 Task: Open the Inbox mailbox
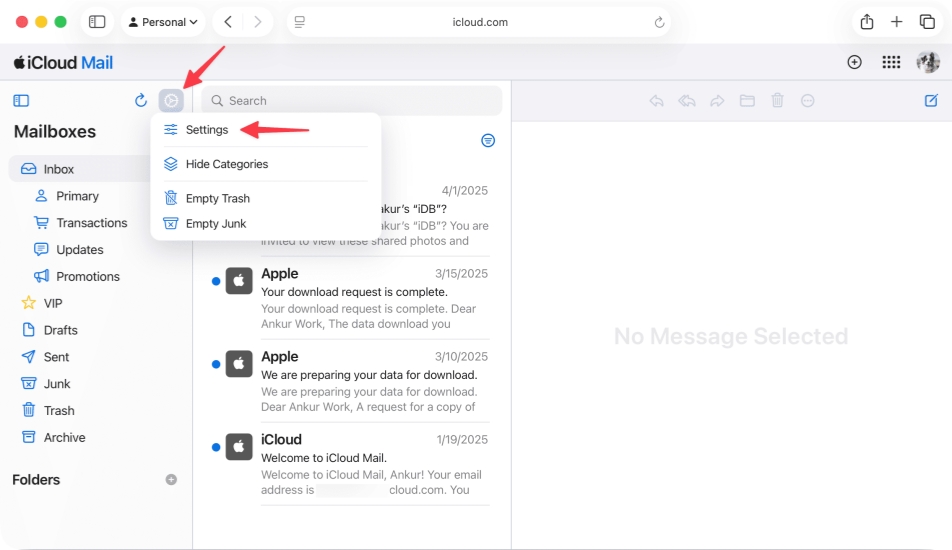pyautogui.click(x=79, y=169)
